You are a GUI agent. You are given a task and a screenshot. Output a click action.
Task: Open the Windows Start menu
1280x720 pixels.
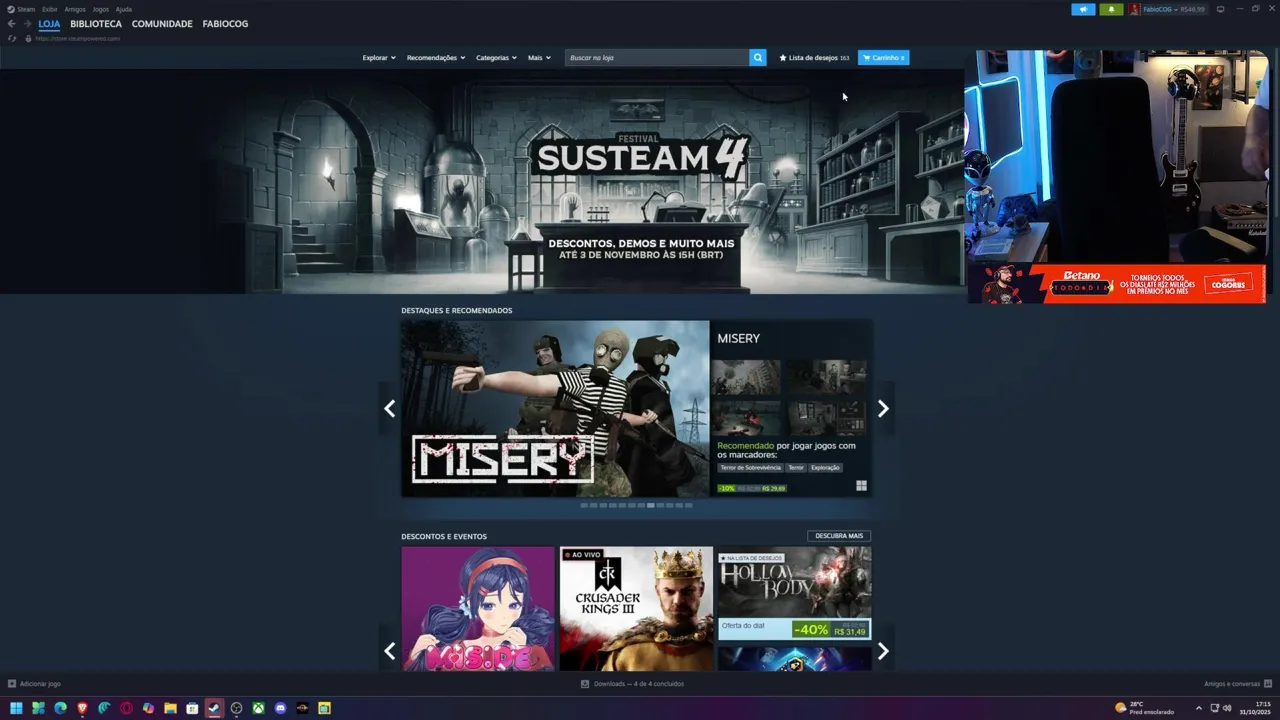pyautogui.click(x=16, y=708)
